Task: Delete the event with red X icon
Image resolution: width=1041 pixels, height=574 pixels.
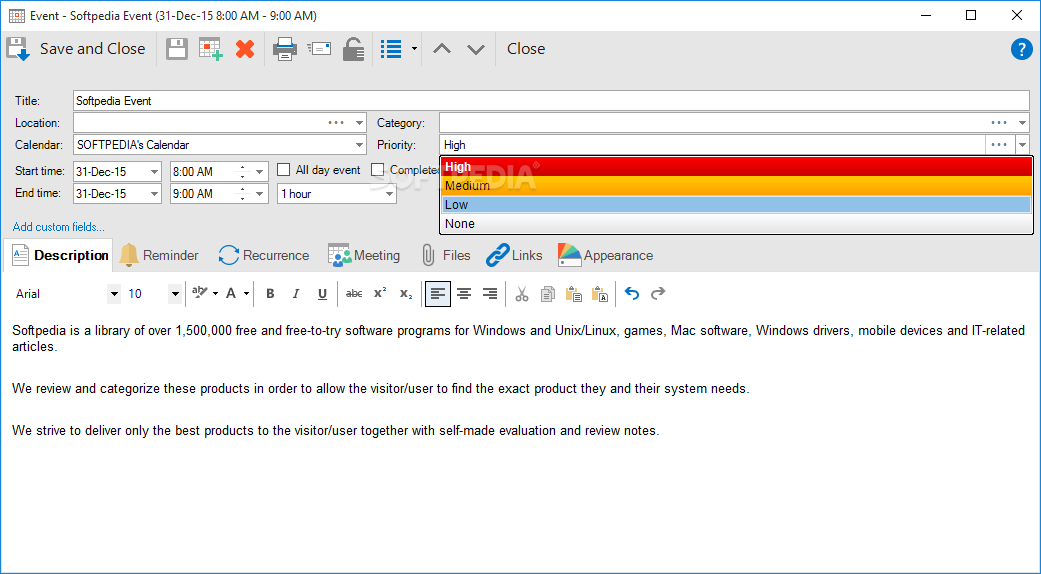Action: (245, 49)
